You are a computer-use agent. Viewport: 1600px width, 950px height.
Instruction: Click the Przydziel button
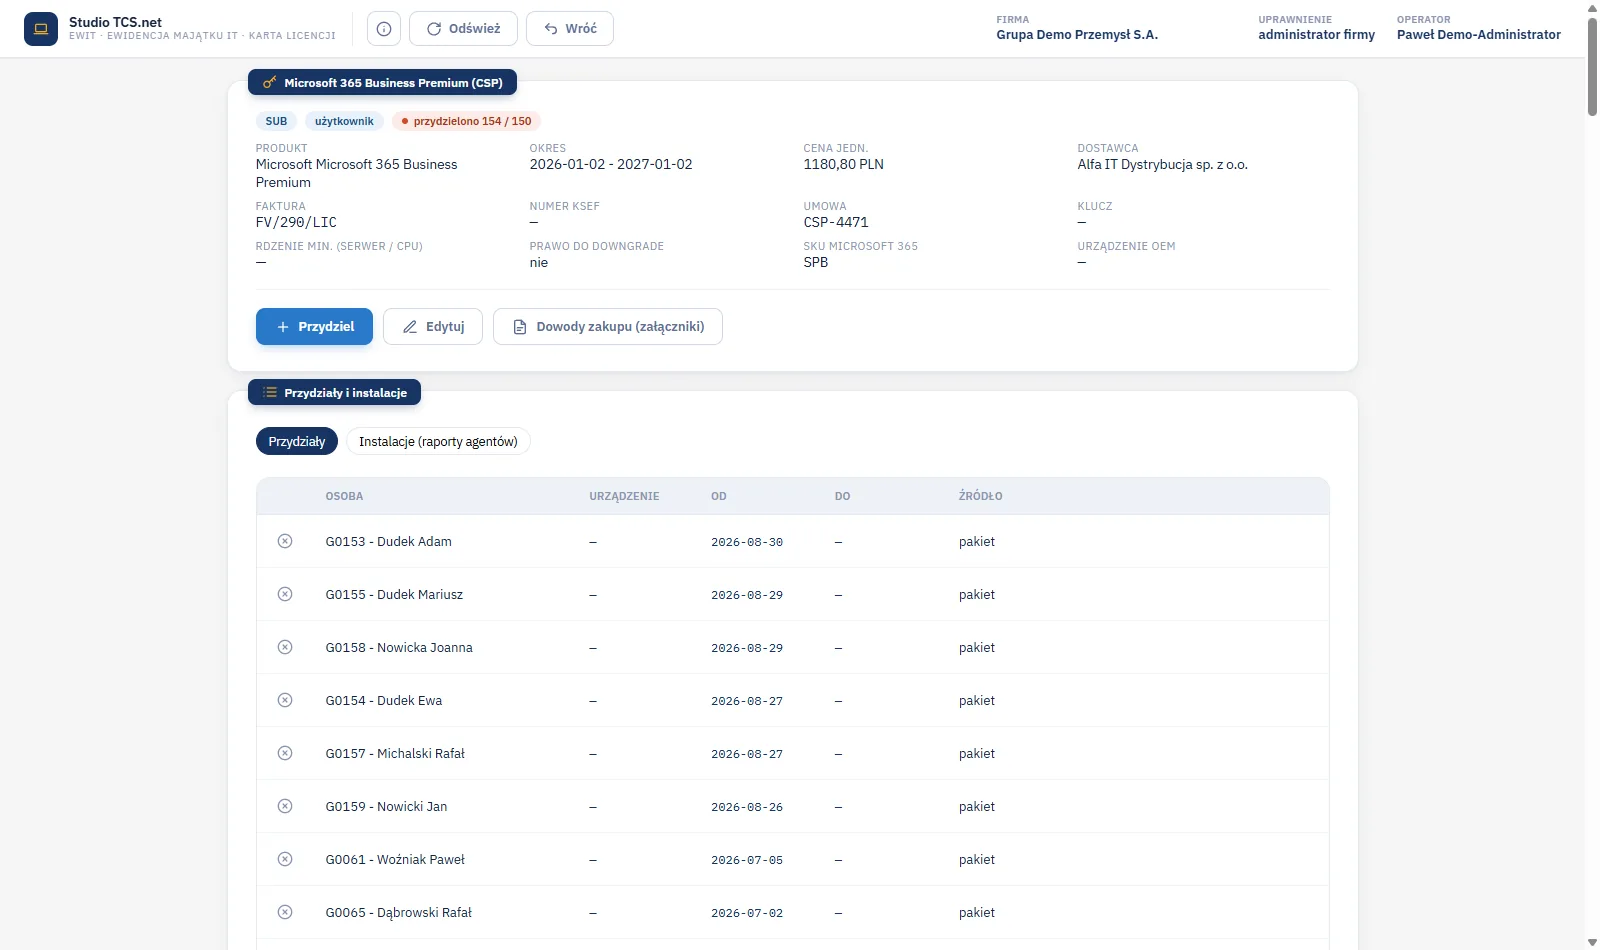[314, 327]
